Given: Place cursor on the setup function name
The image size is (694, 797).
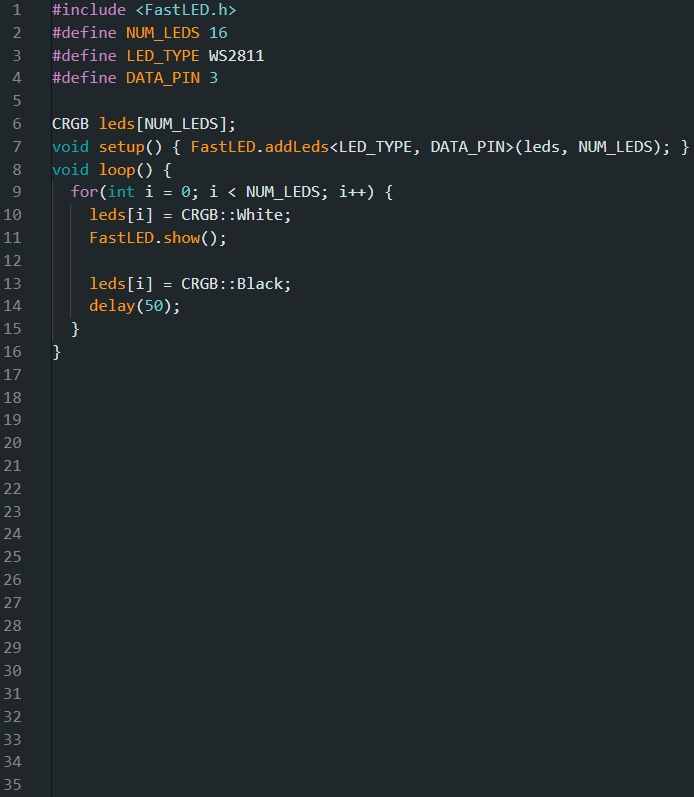Looking at the screenshot, I should [x=121, y=147].
